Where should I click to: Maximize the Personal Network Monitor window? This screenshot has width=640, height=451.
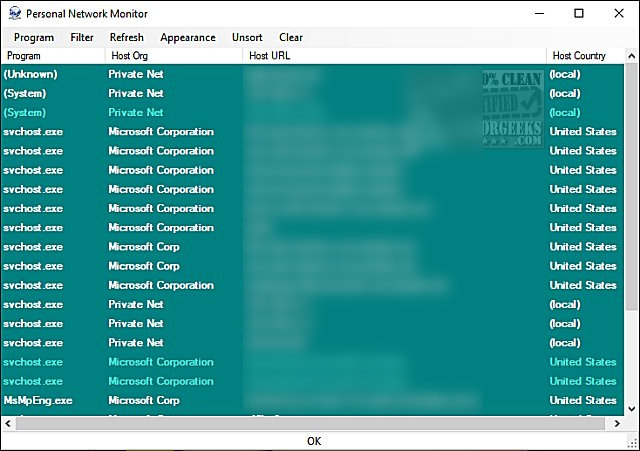point(579,13)
